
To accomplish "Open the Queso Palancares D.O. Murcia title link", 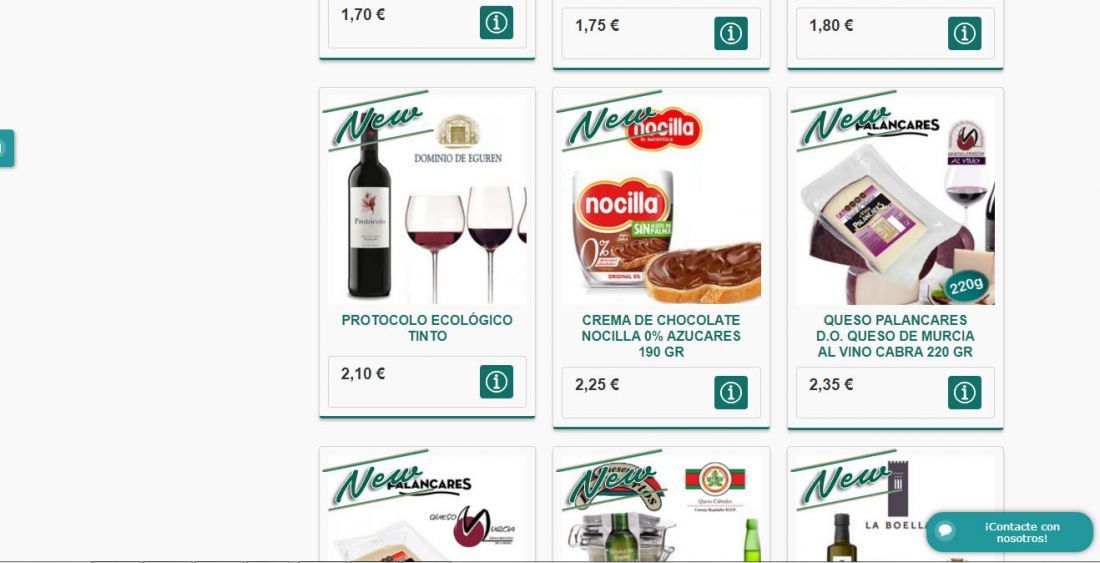I will coord(895,336).
